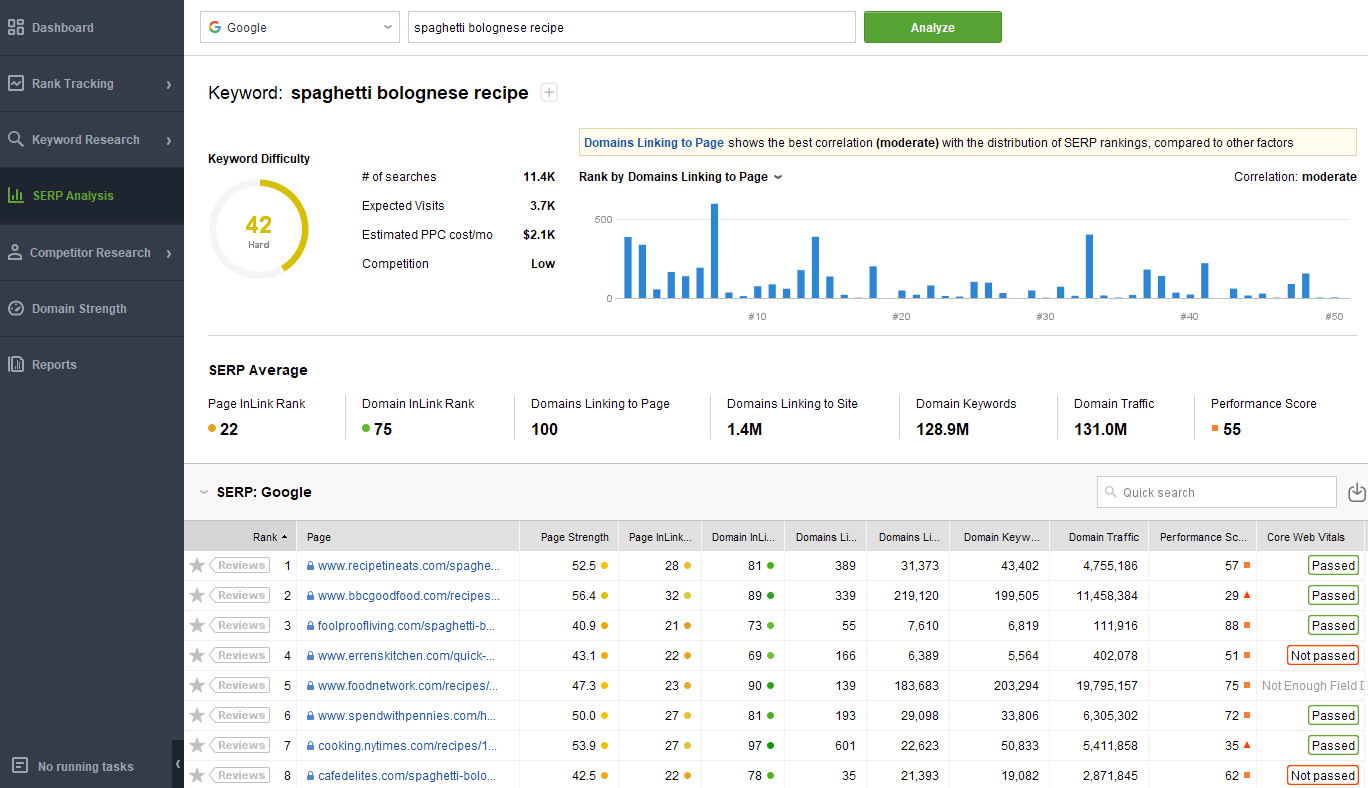This screenshot has width=1368, height=788.
Task: Click the Performance Score 55 average
Action: [x=1232, y=430]
